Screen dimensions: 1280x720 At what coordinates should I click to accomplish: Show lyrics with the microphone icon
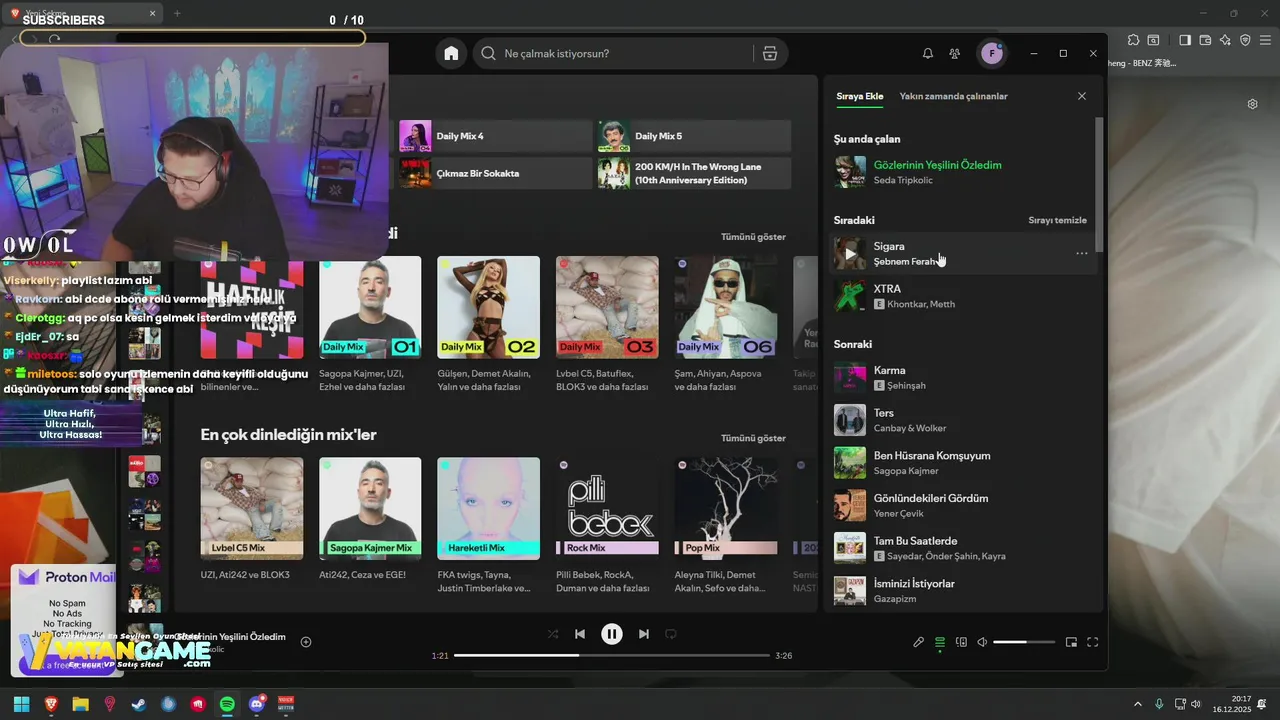[x=919, y=642]
